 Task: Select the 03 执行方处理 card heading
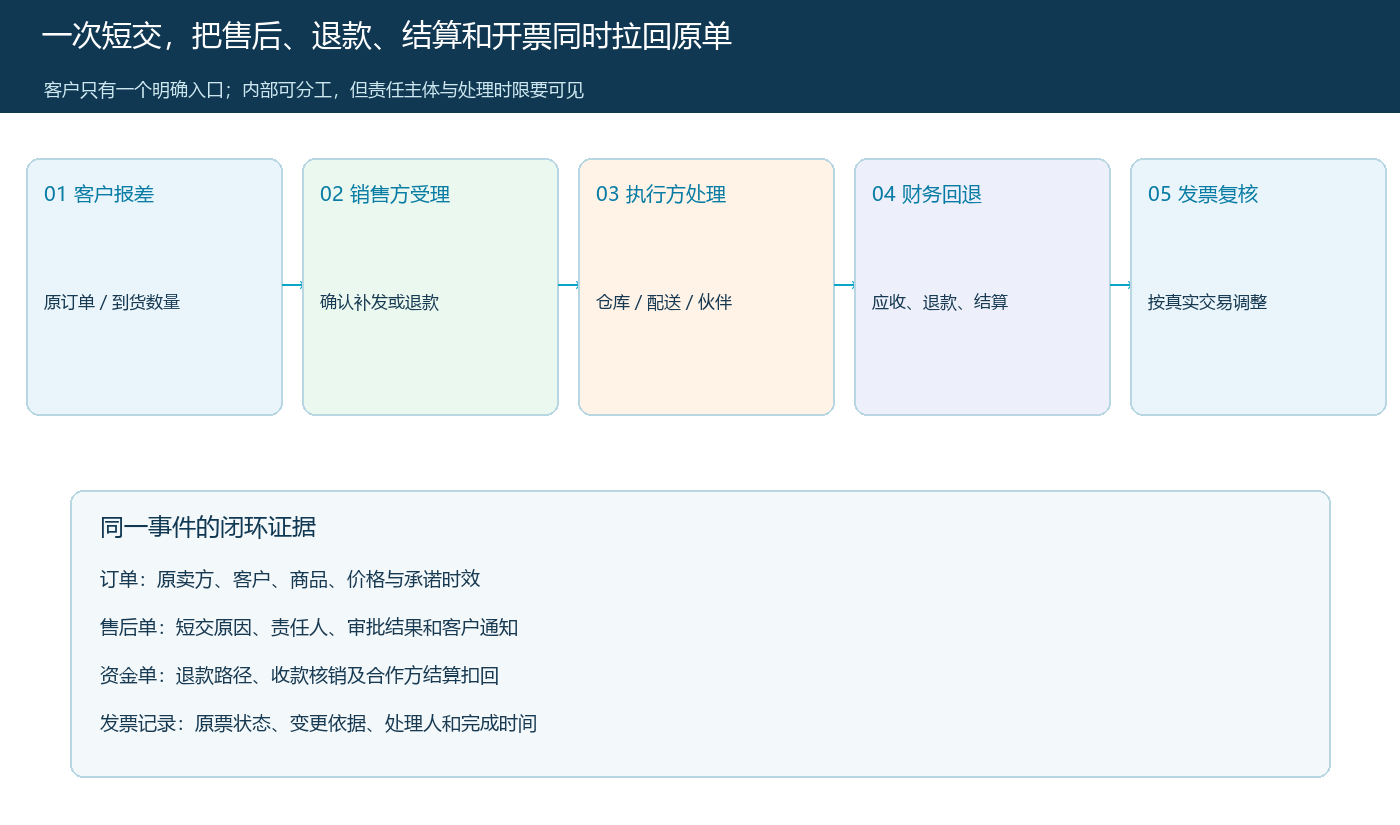pyautogui.click(x=661, y=194)
